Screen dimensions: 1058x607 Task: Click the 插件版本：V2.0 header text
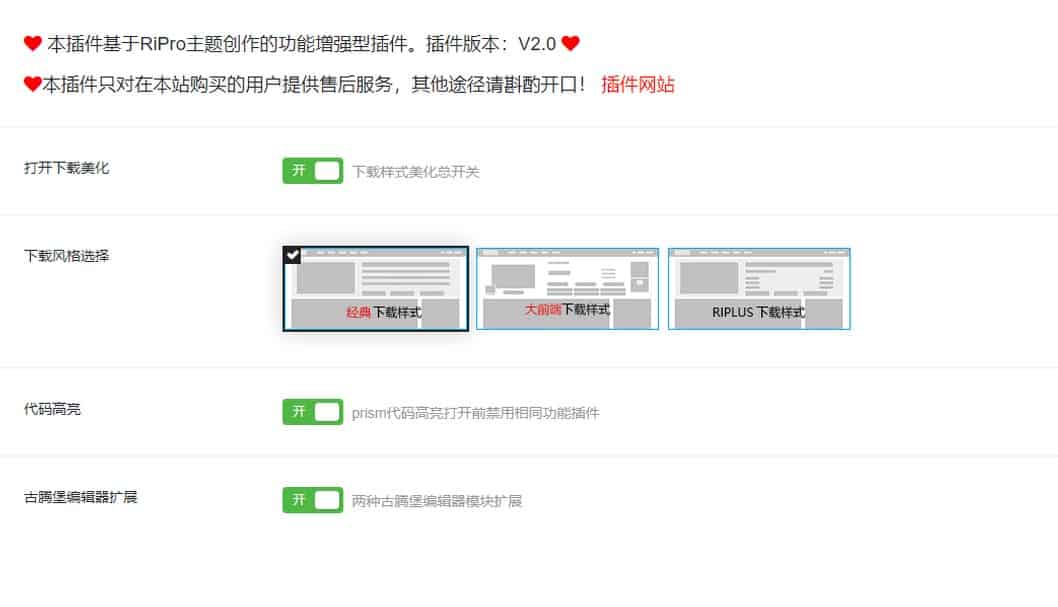(491, 44)
